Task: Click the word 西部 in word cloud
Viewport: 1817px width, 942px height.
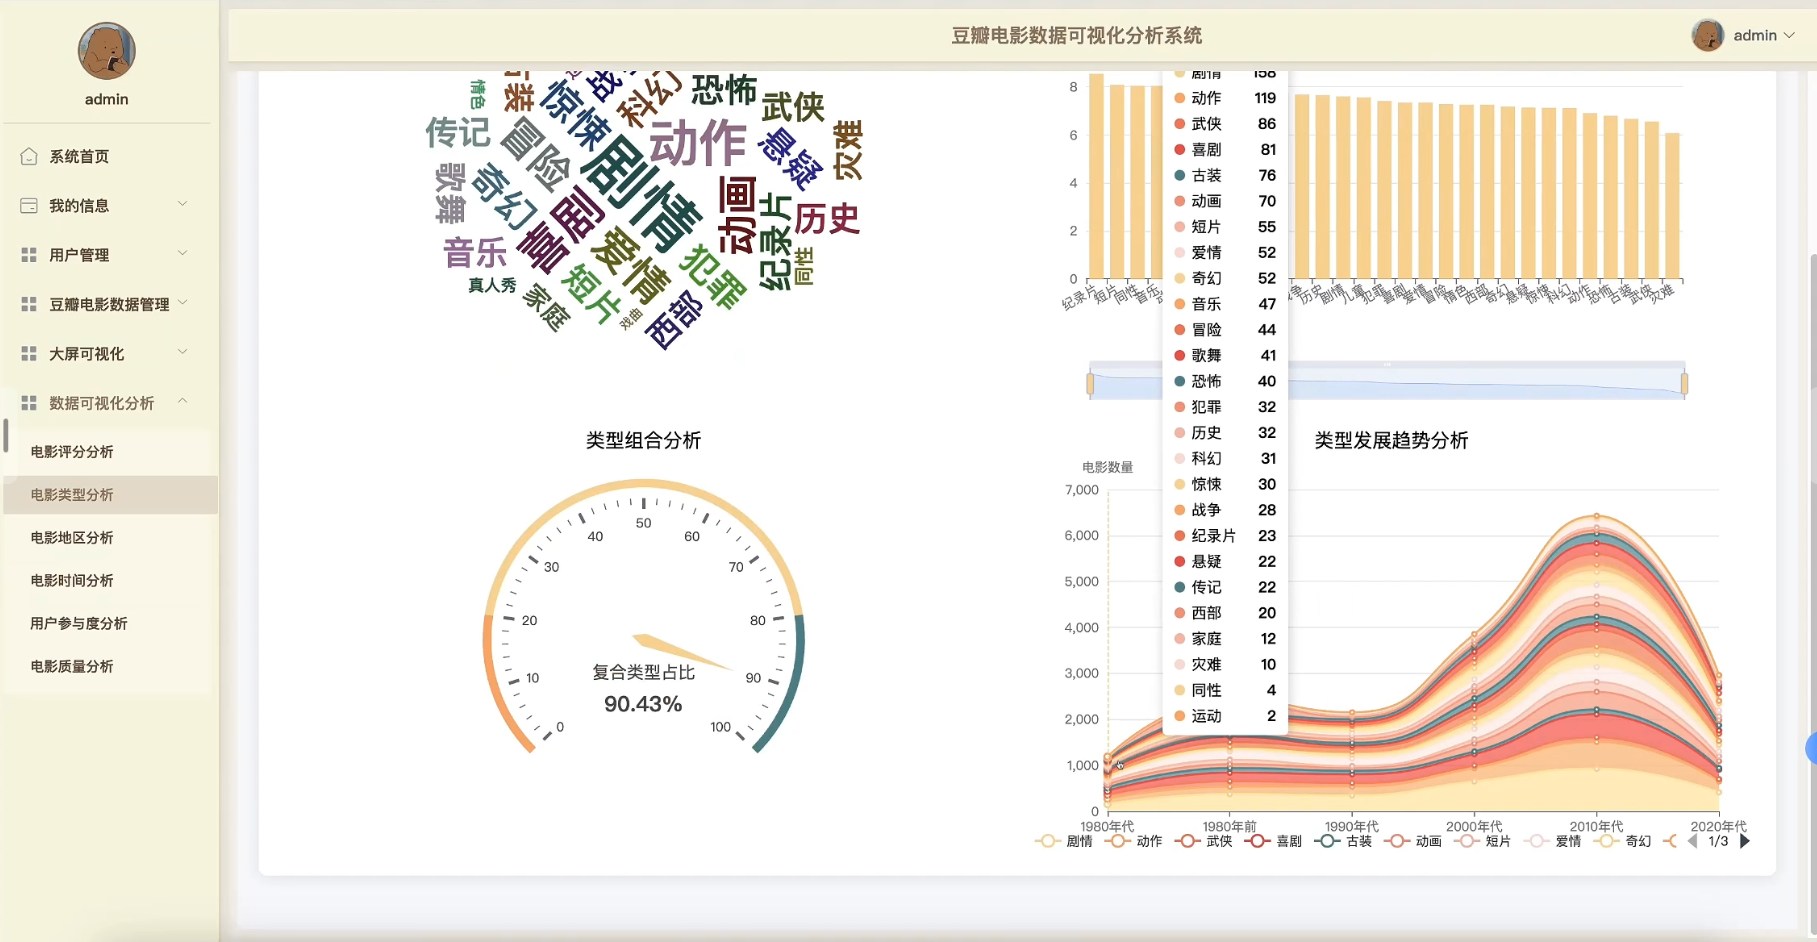Action: click(x=674, y=319)
